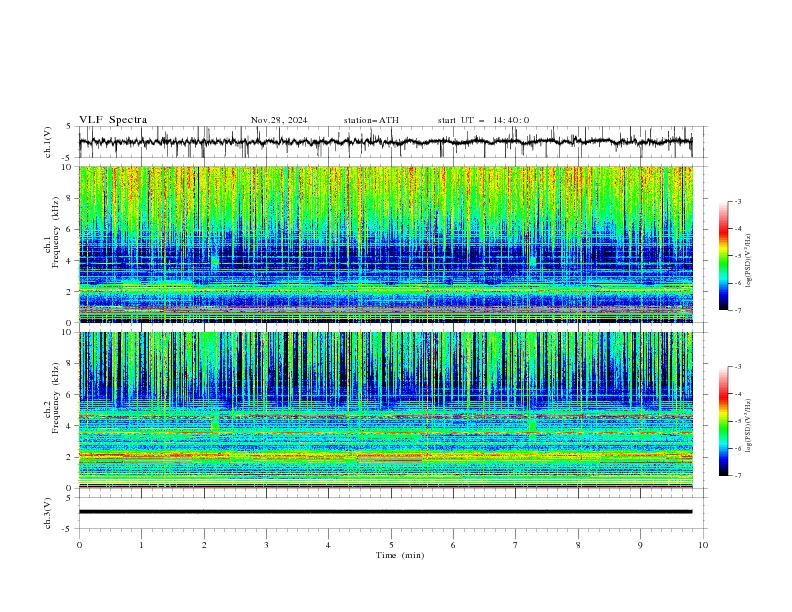Click the "-4" label on the lower color bar
792x612 pixels.
[737, 394]
